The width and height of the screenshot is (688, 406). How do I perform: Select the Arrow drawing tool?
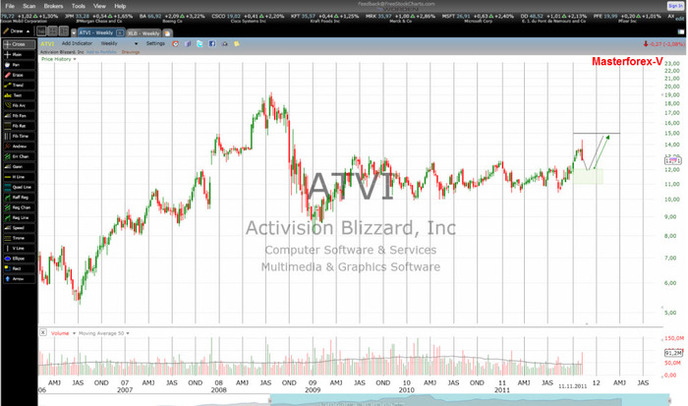pyautogui.click(x=19, y=279)
